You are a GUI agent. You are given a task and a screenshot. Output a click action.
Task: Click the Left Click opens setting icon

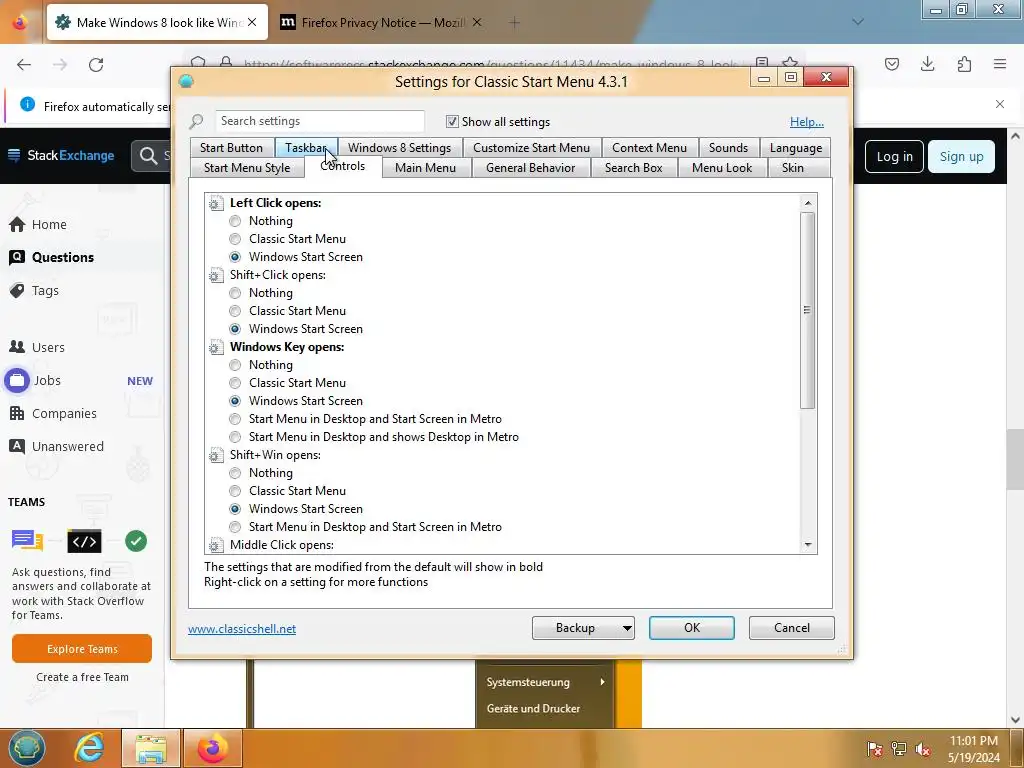216,204
